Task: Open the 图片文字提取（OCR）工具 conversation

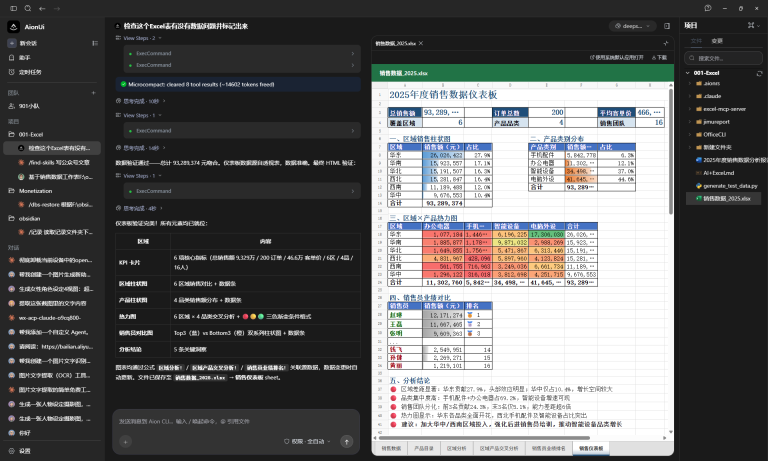Action: click(53, 375)
